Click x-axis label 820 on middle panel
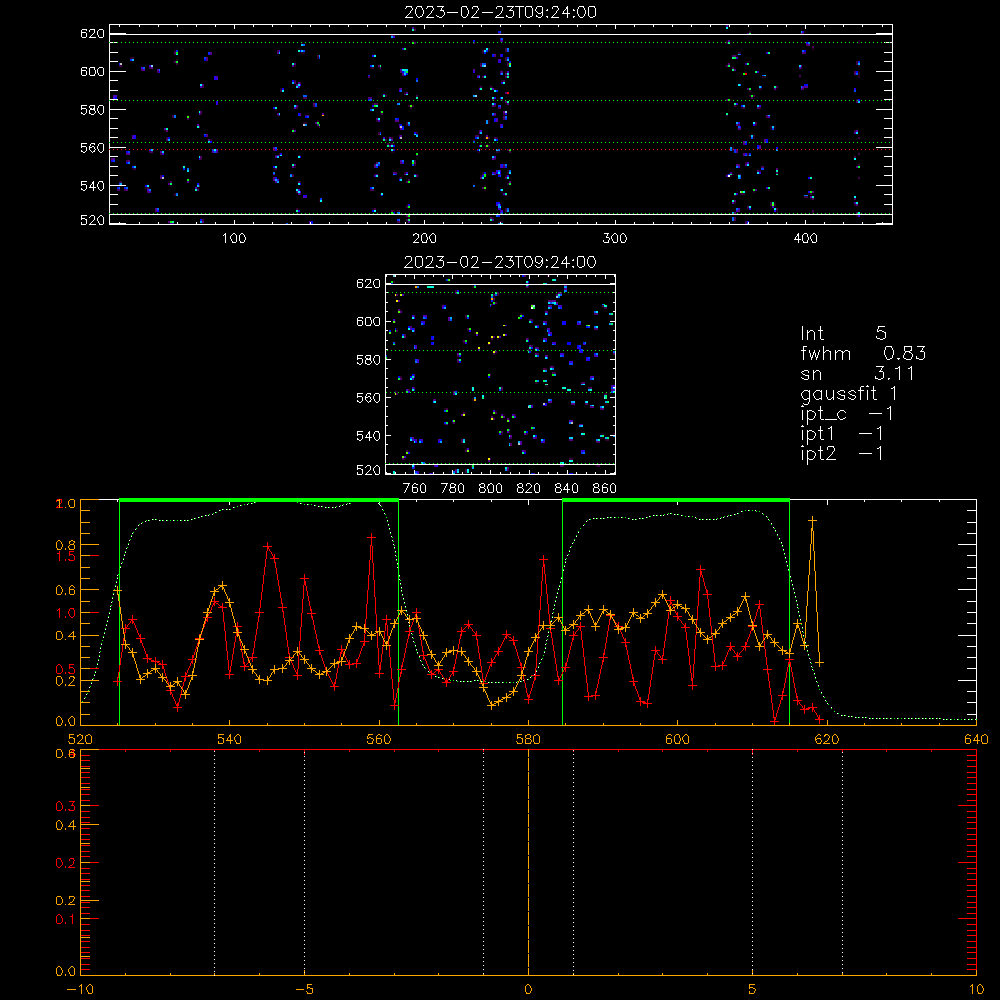The image size is (1000, 1000). coord(528,489)
